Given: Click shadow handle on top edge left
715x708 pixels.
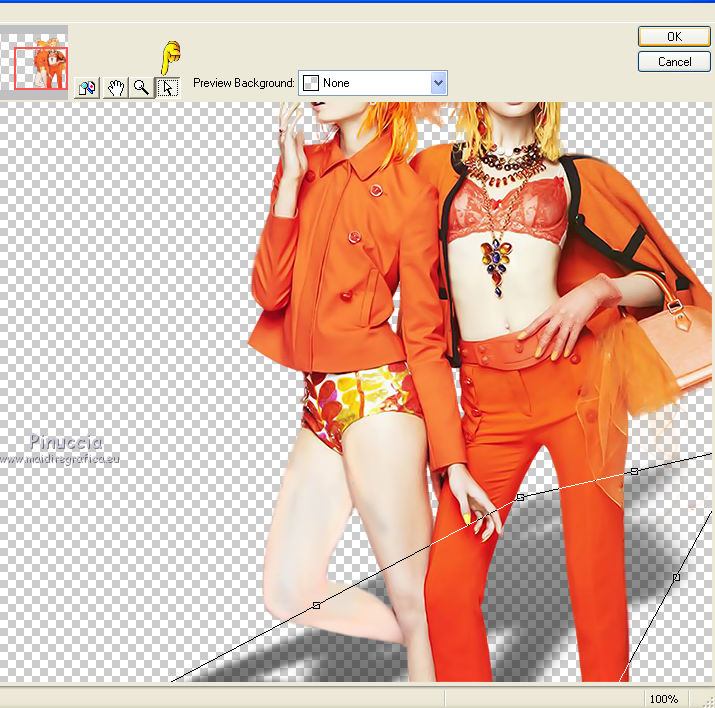Looking at the screenshot, I should pos(520,497).
